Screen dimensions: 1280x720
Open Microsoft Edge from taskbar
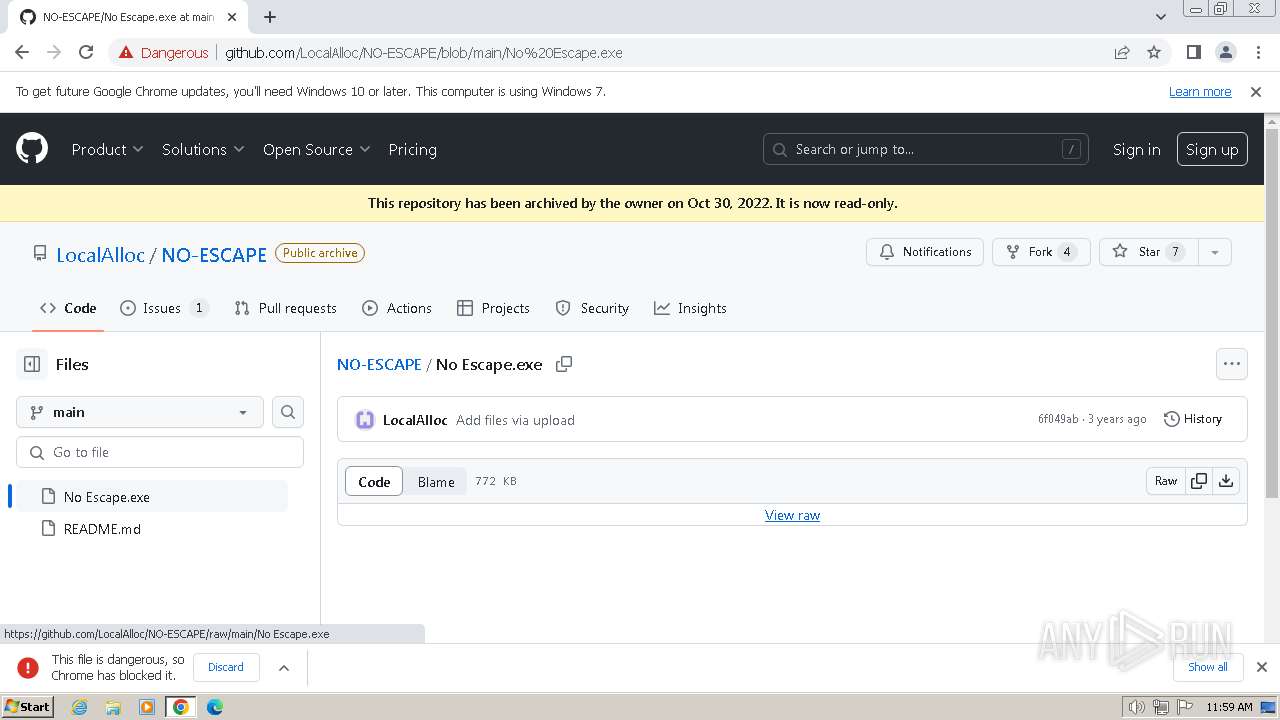215,707
